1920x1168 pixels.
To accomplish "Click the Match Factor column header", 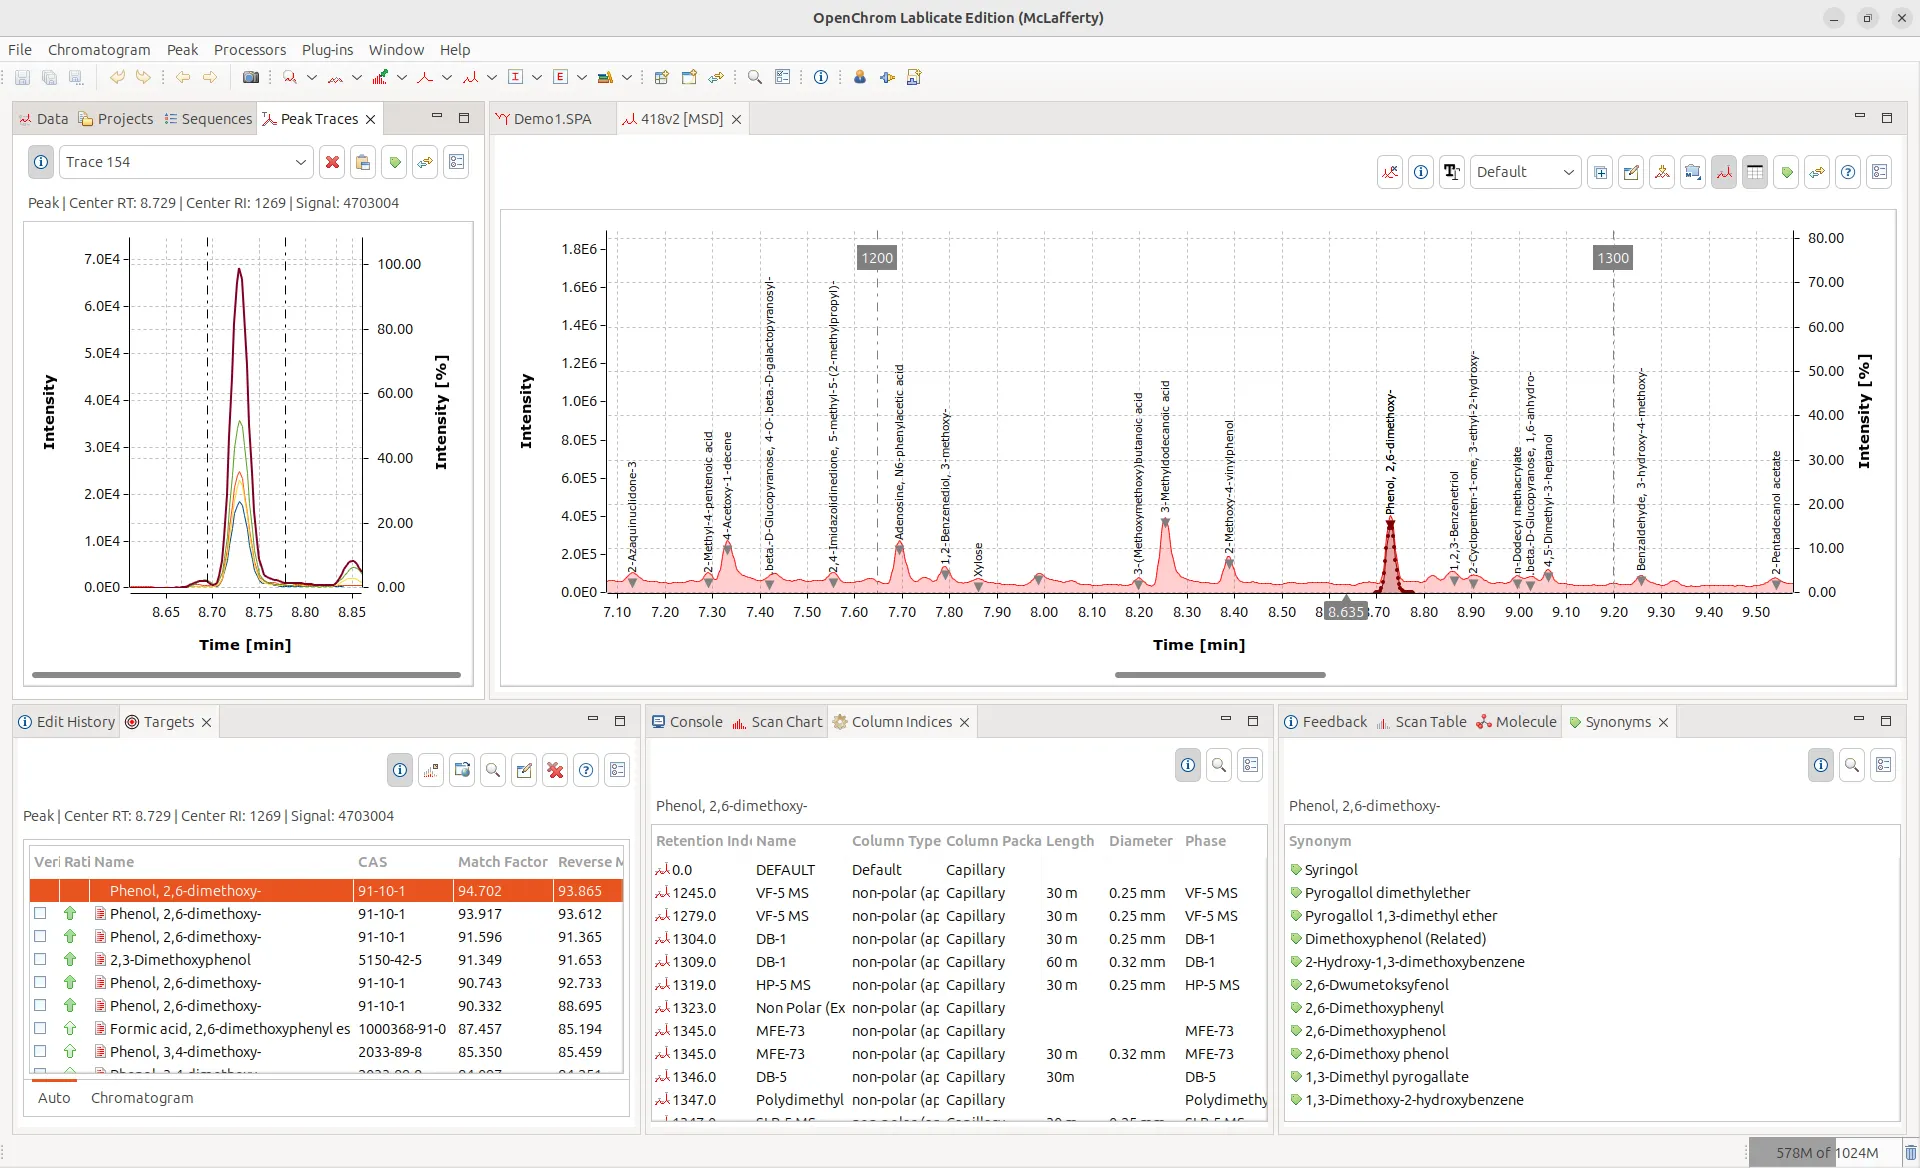I will 502,861.
